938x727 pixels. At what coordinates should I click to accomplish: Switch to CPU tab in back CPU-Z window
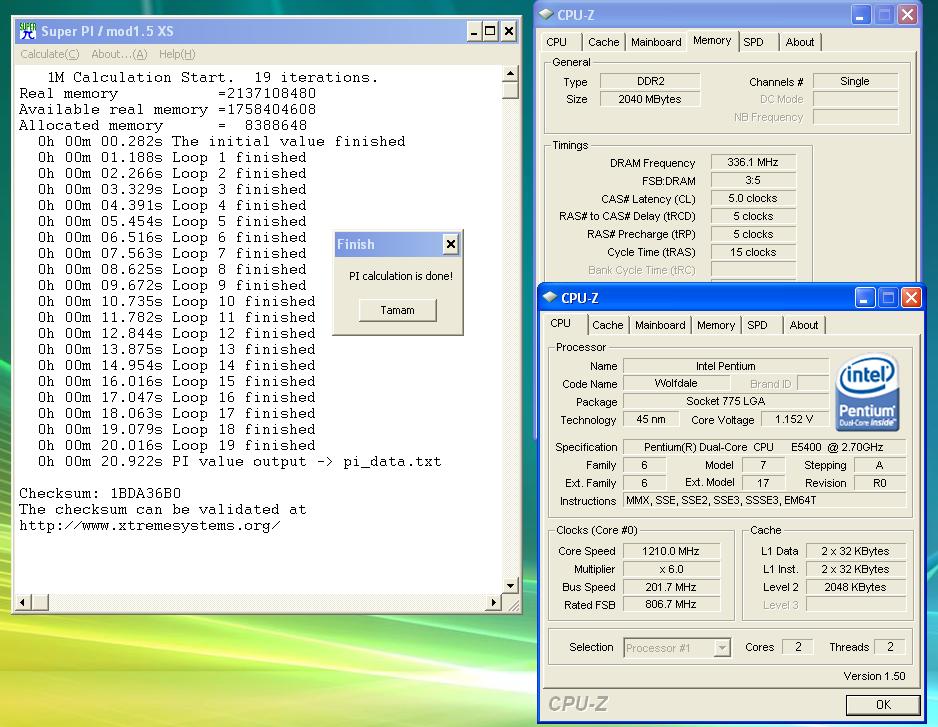pyautogui.click(x=556, y=42)
